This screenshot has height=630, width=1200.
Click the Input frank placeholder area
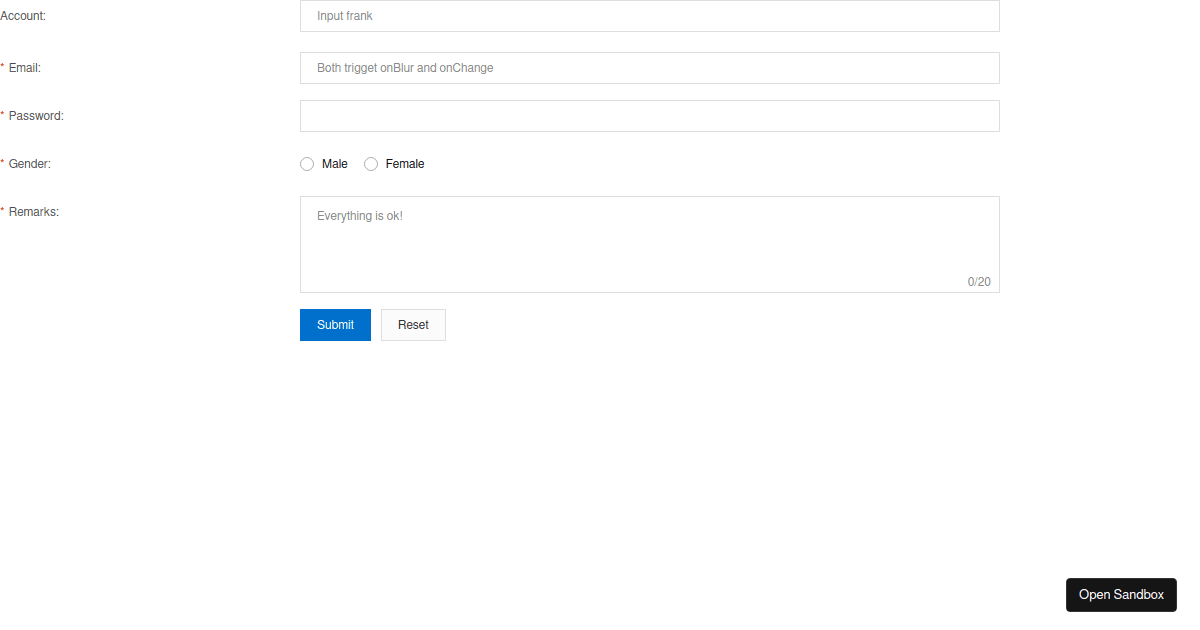pyautogui.click(x=344, y=15)
